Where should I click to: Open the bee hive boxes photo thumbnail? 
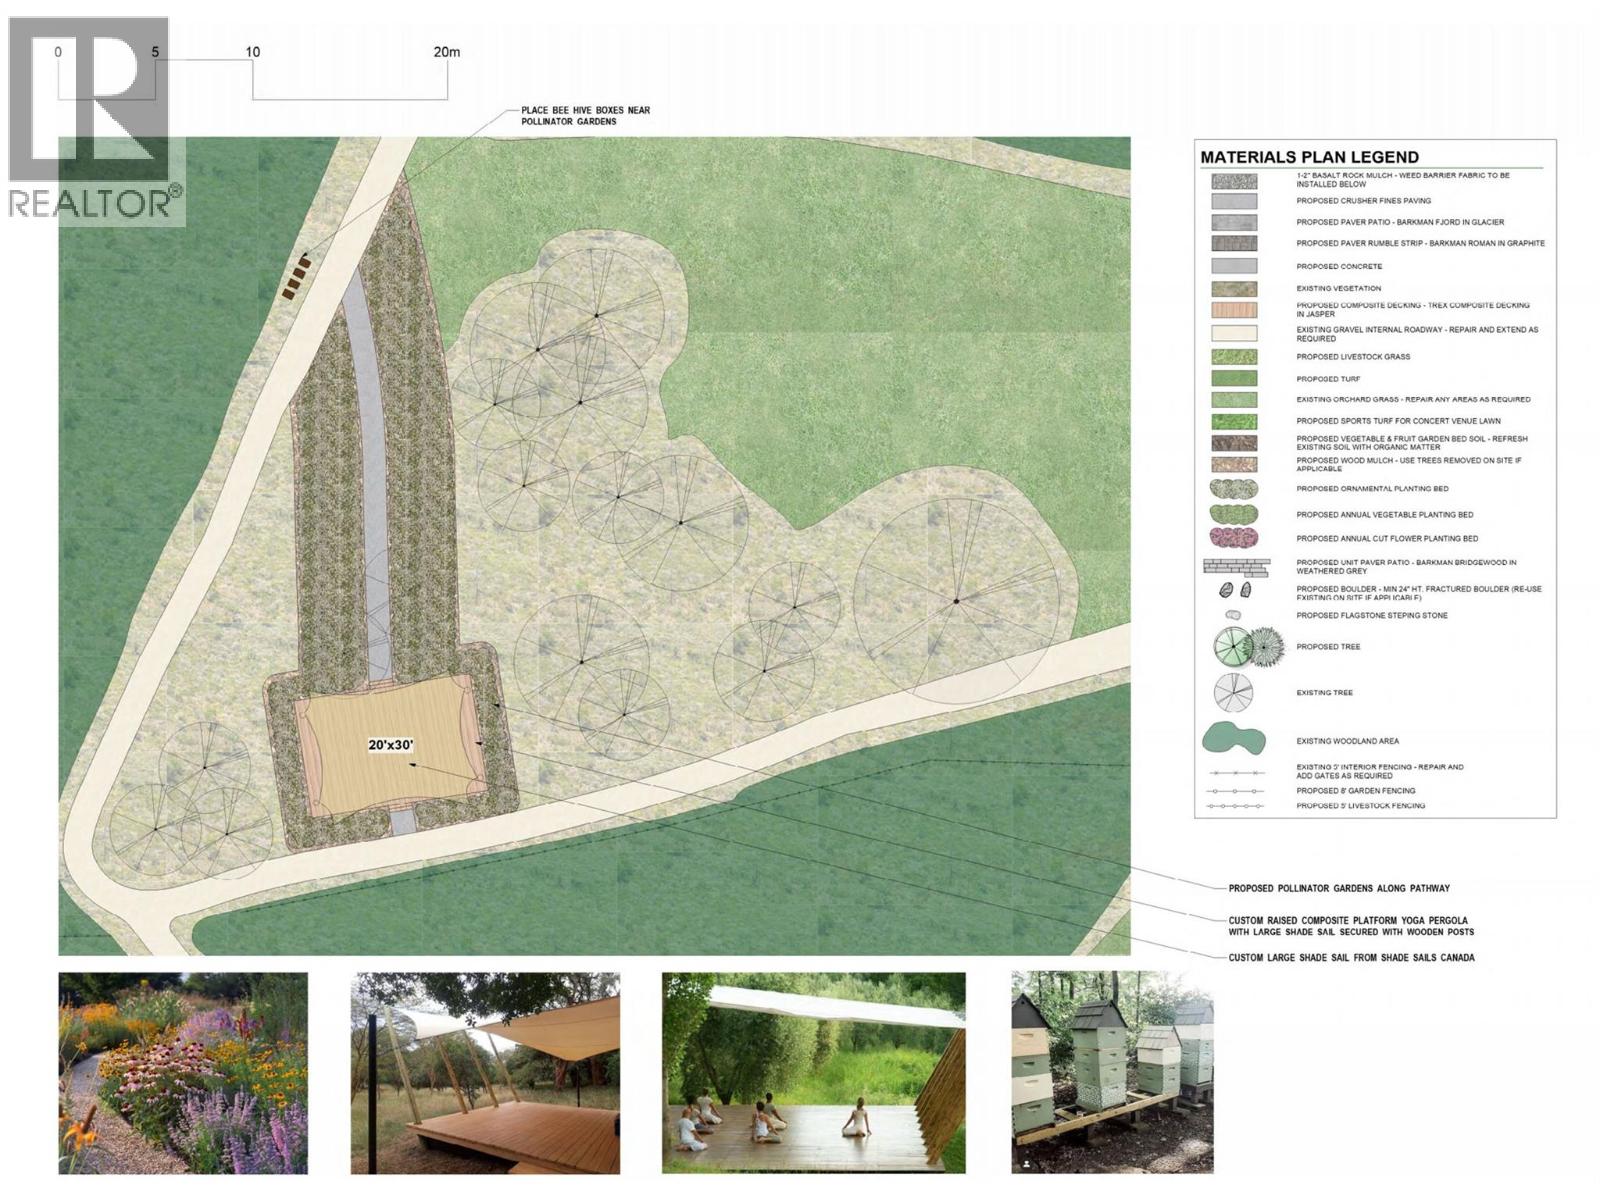click(1112, 1072)
